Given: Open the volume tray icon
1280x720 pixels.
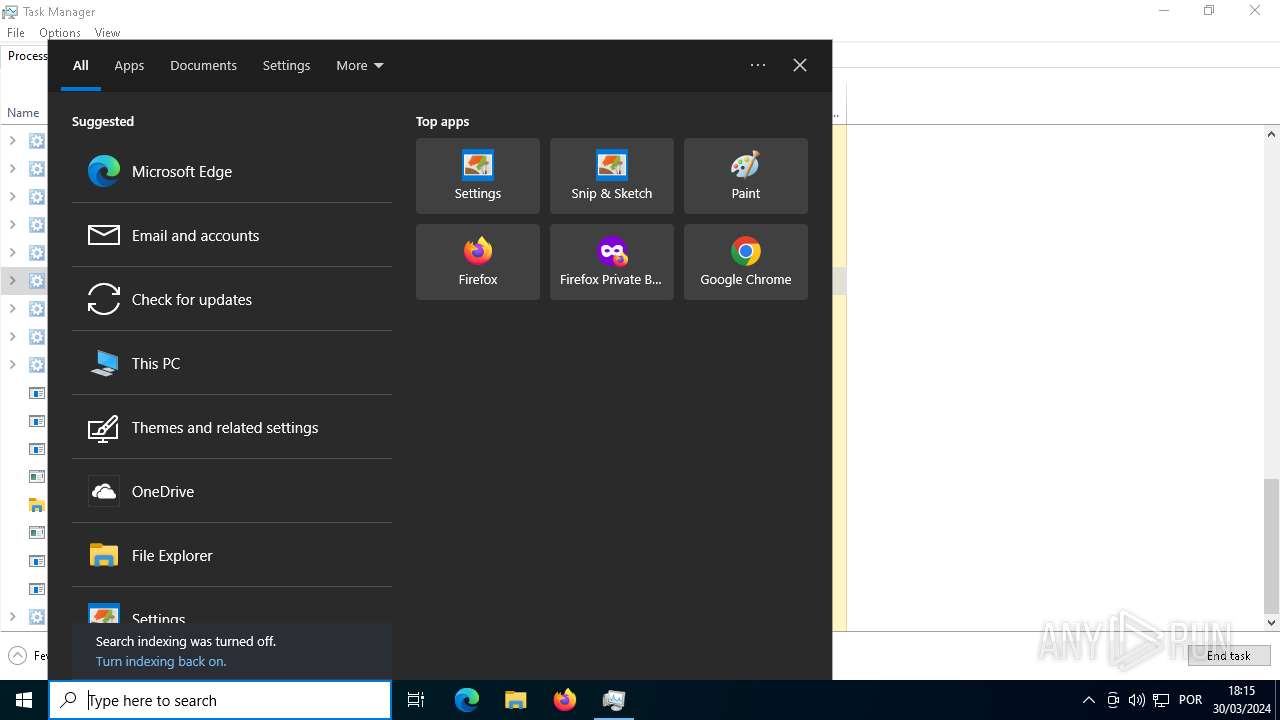Looking at the screenshot, I should coord(1136,700).
